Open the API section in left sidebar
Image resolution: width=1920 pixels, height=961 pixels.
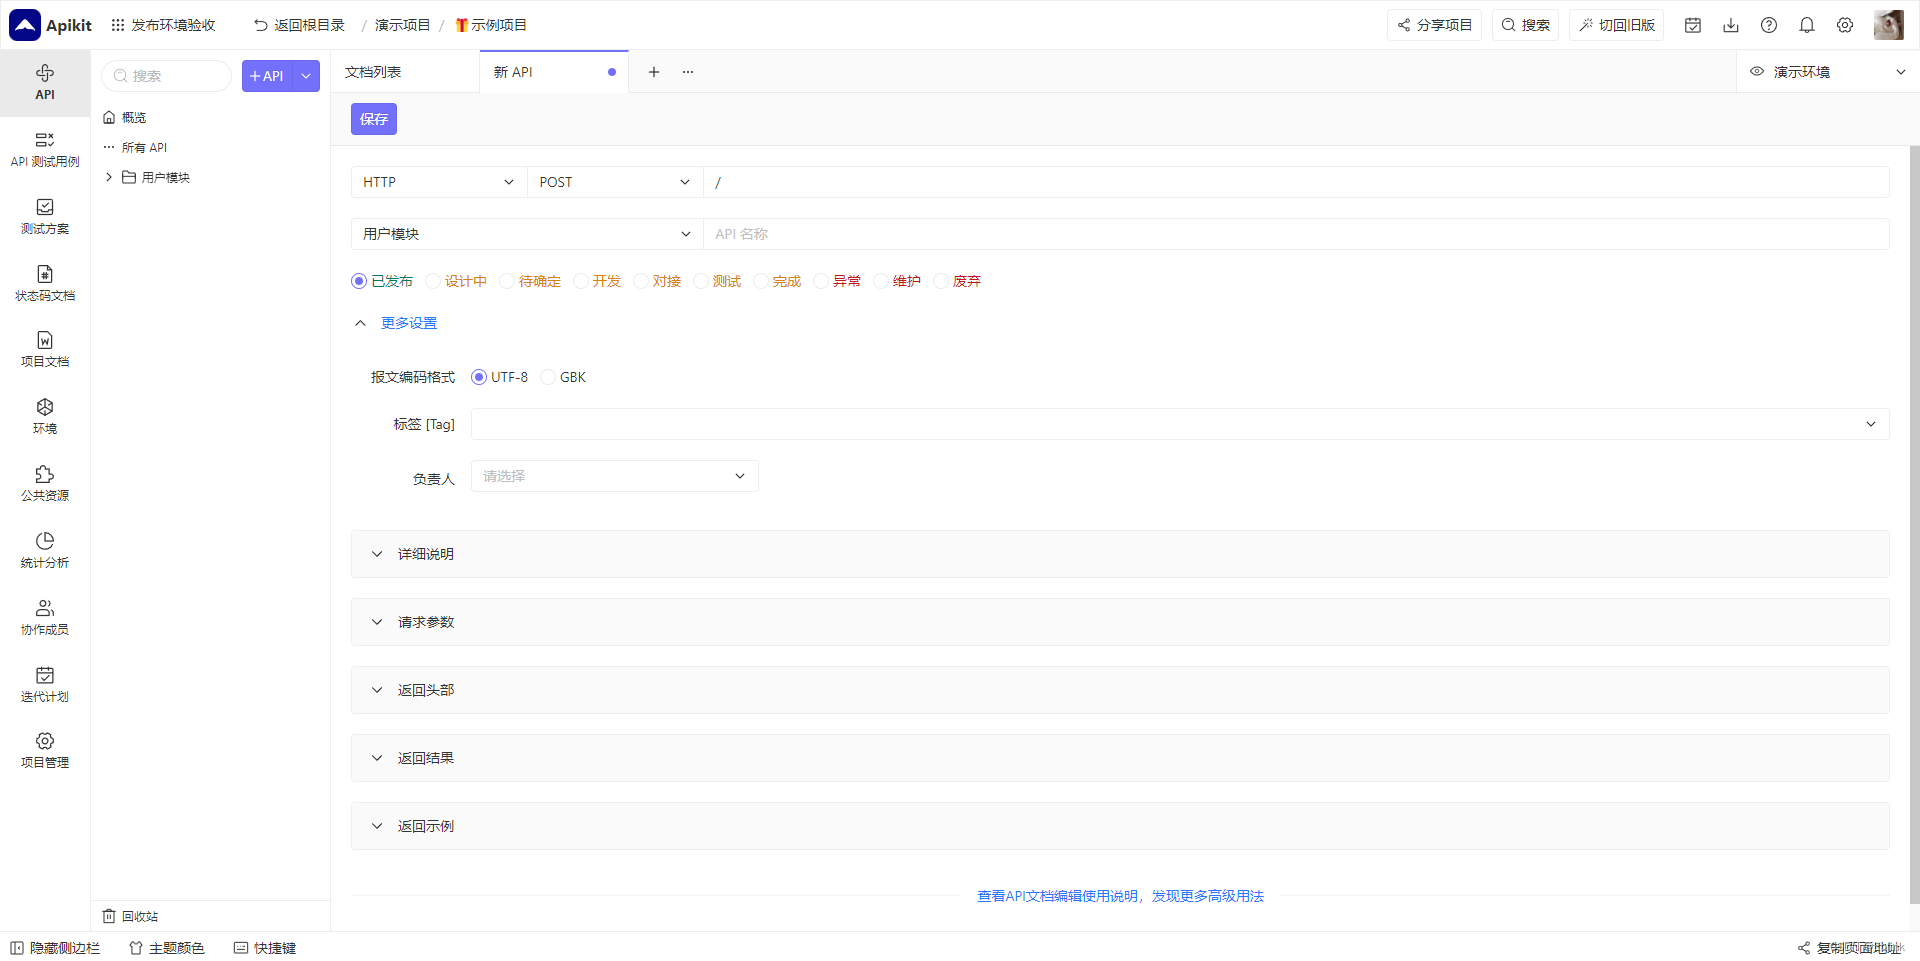pos(45,83)
